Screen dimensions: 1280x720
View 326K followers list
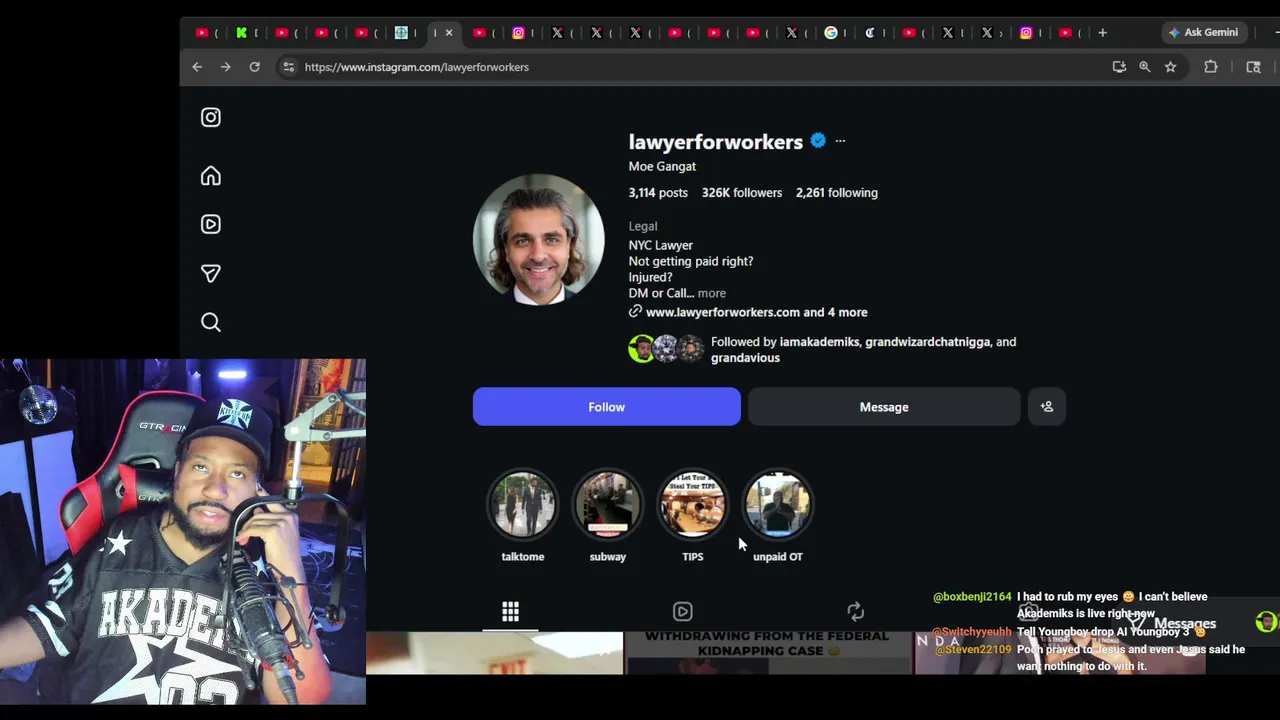coord(742,193)
